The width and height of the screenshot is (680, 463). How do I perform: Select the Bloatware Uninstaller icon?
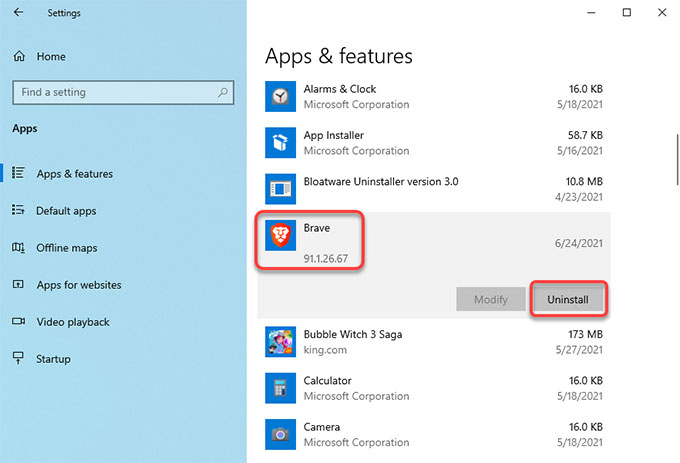[281, 189]
